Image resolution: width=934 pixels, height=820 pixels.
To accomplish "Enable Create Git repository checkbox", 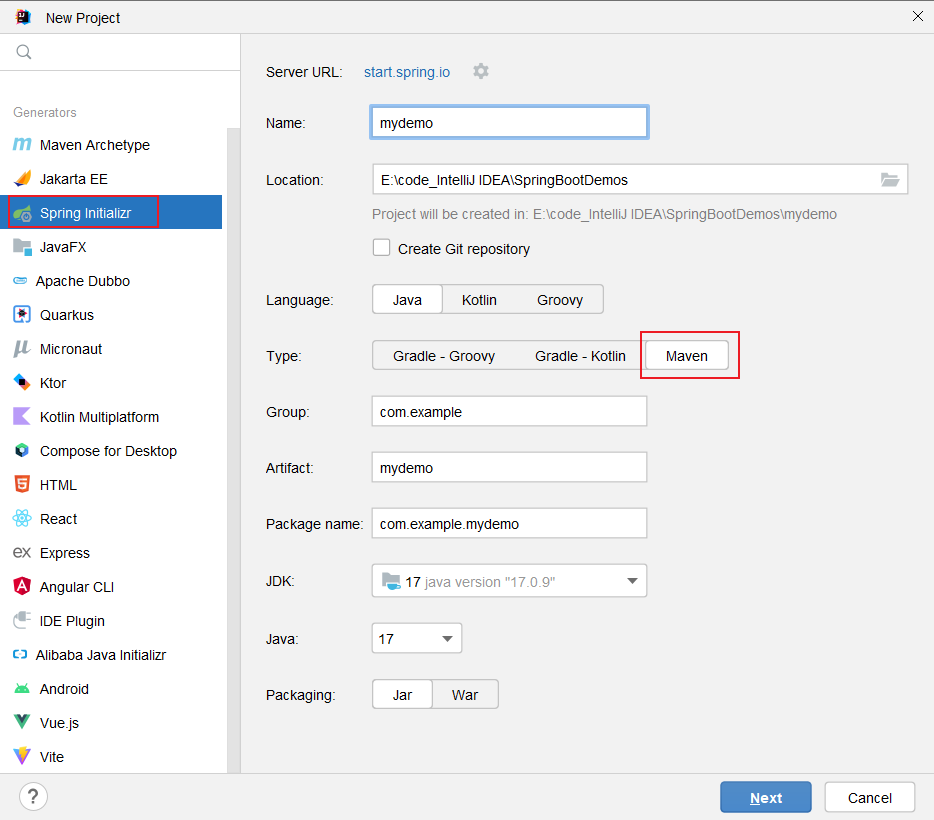I will tap(381, 248).
